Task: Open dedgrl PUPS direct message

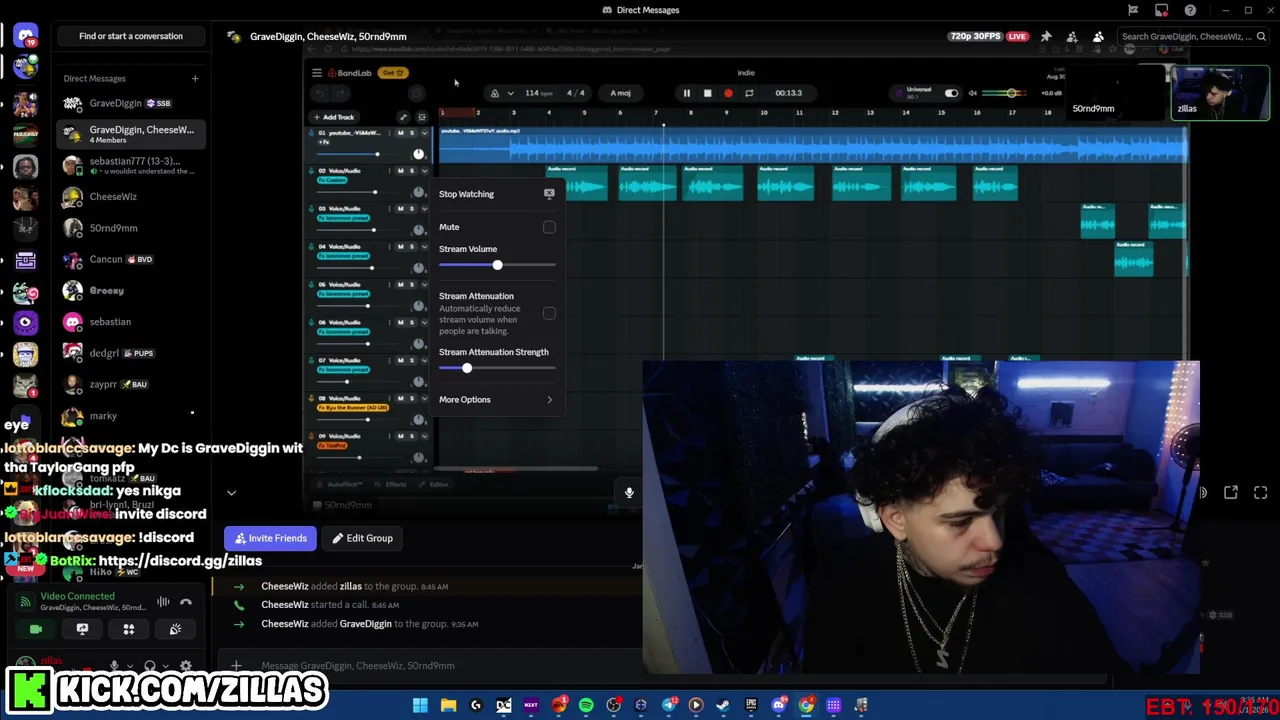Action: [x=130, y=353]
